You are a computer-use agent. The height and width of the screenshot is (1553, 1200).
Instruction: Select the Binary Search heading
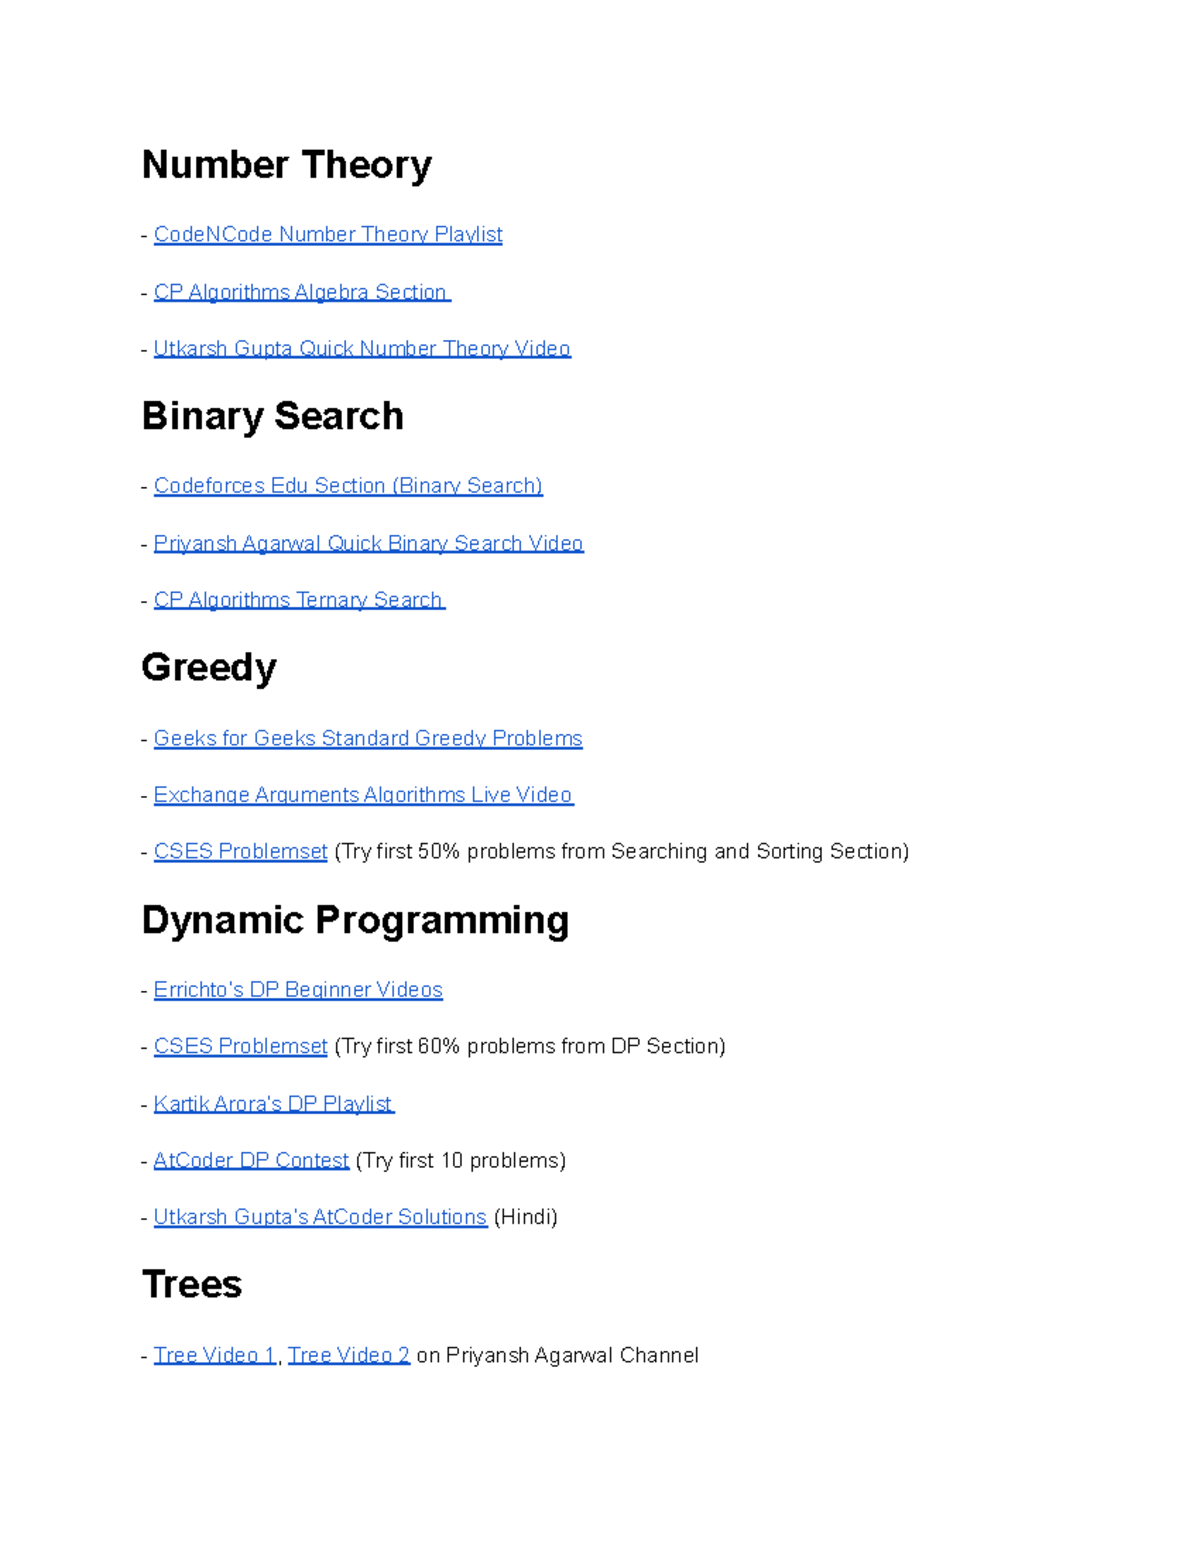coord(273,416)
